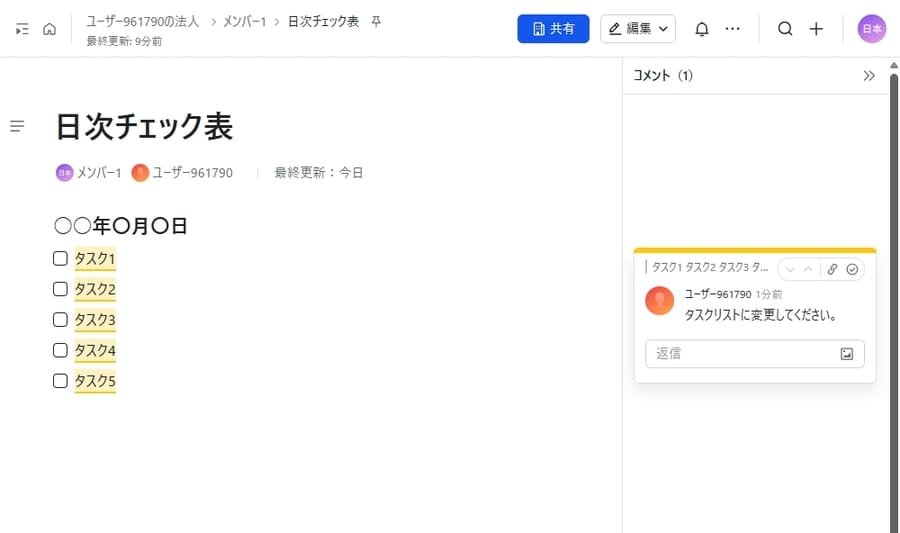900x533 pixels.
Task: Collapse the comments panel with double chevron
Action: [869, 76]
